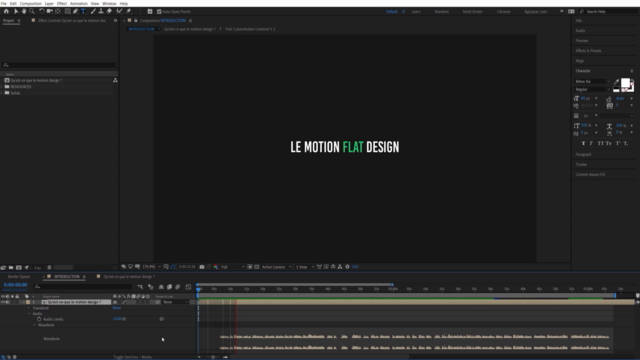Click the snapshot camera icon in the viewer
Image resolution: width=640 pixels, height=360 pixels.
pyautogui.click(x=202, y=267)
